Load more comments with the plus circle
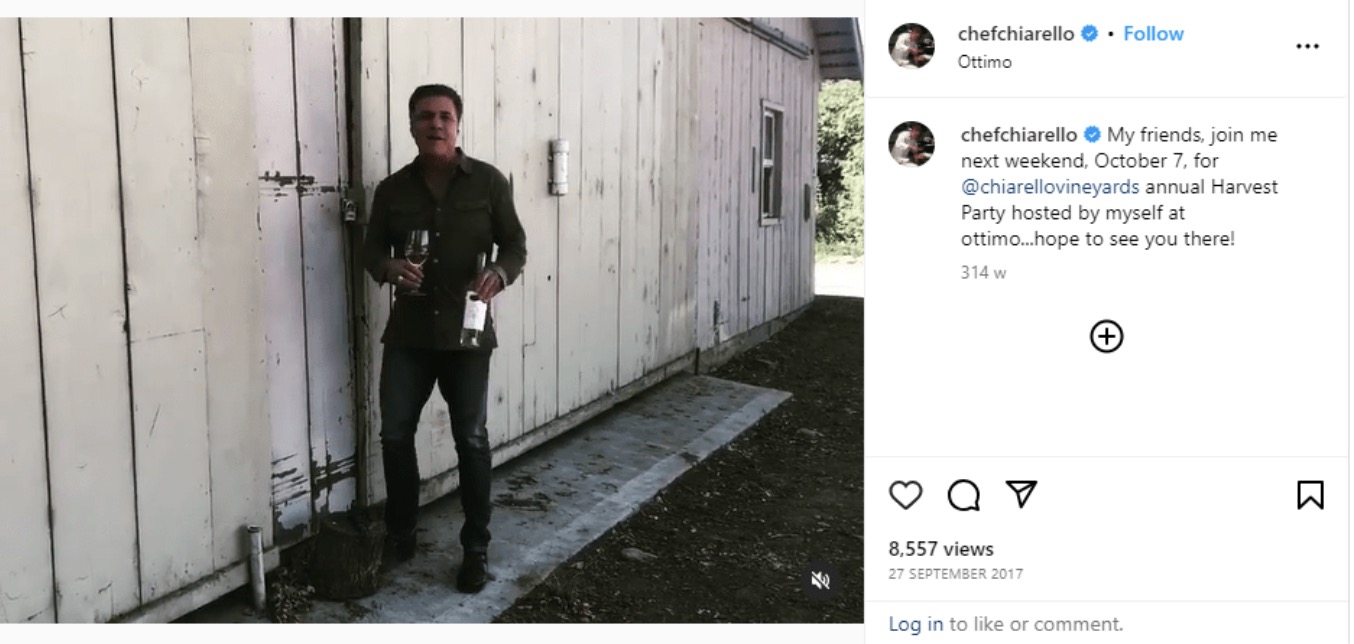Viewport: 1354px width, 644px height. pos(1106,337)
